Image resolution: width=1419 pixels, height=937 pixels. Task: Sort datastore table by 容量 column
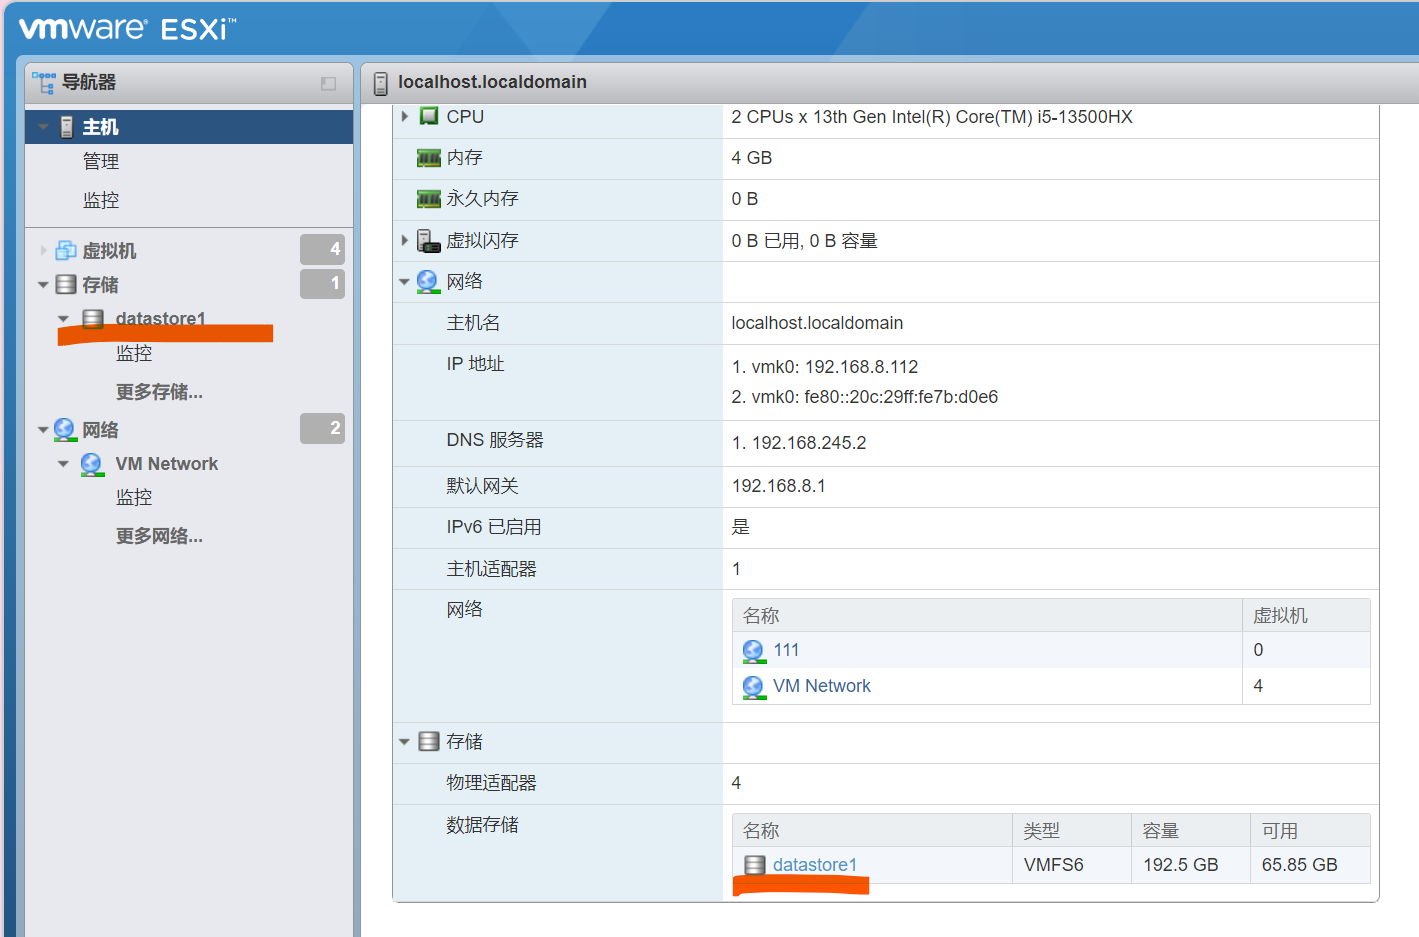tap(1191, 830)
